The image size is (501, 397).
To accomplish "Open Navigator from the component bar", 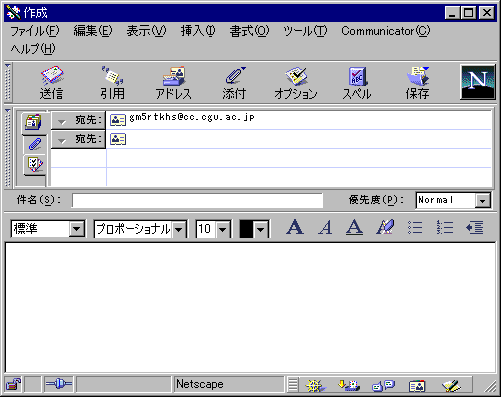I will 315,385.
